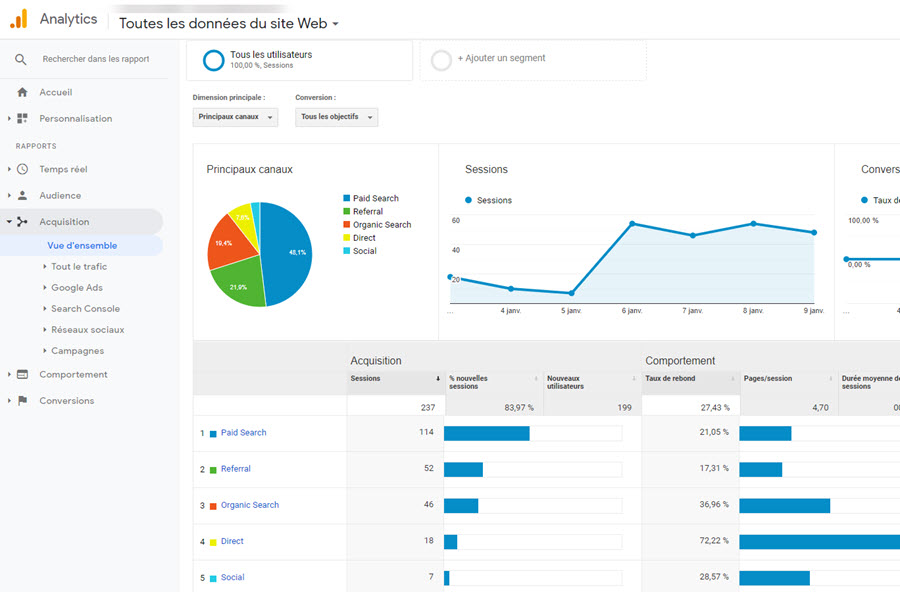The width and height of the screenshot is (900, 592).
Task: Open the Organic Search channel link
Action: click(250, 505)
